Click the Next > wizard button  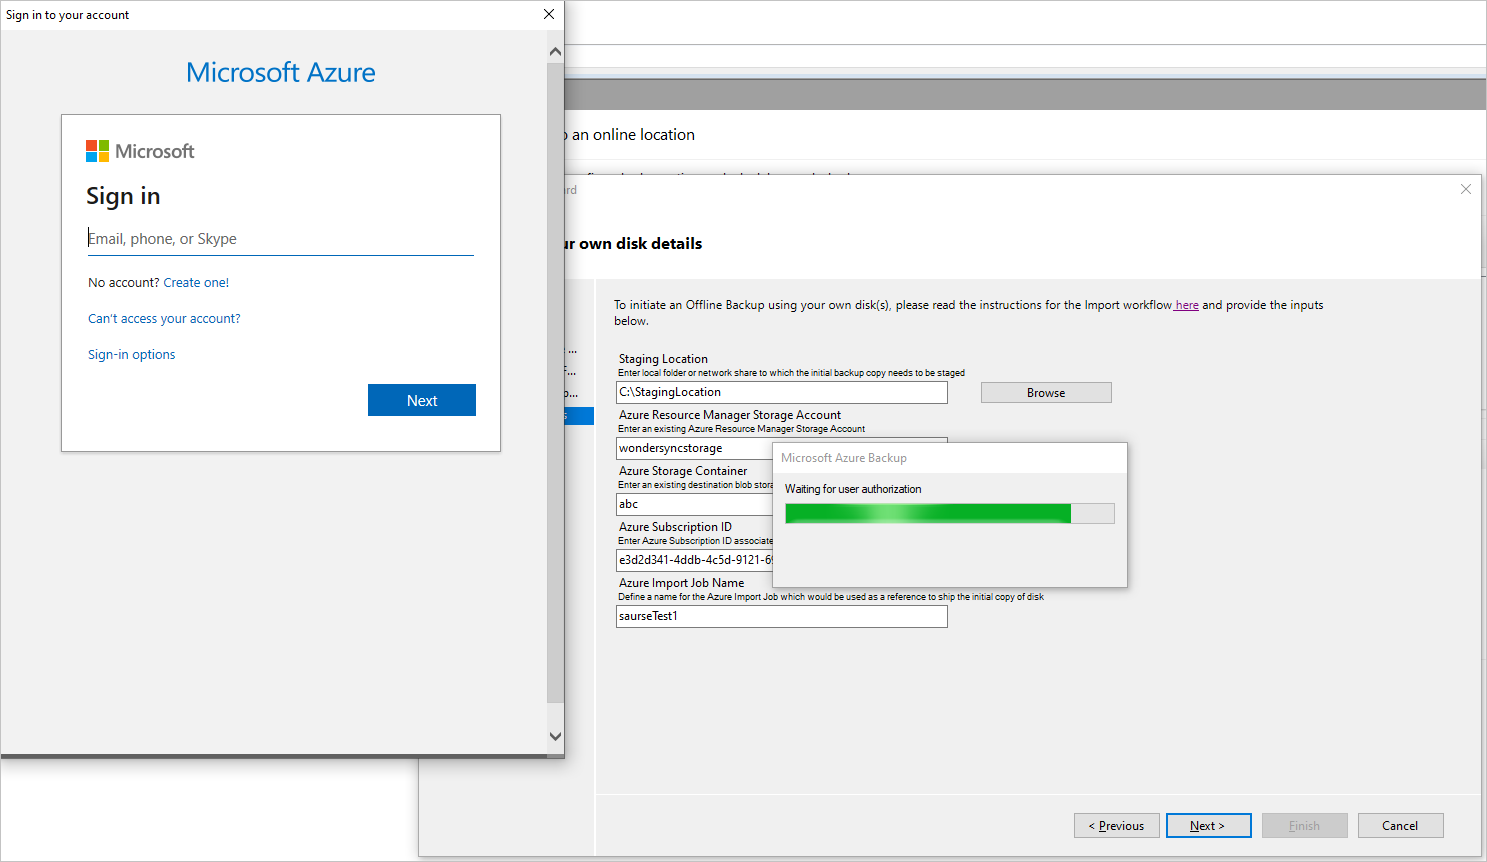pos(1208,825)
